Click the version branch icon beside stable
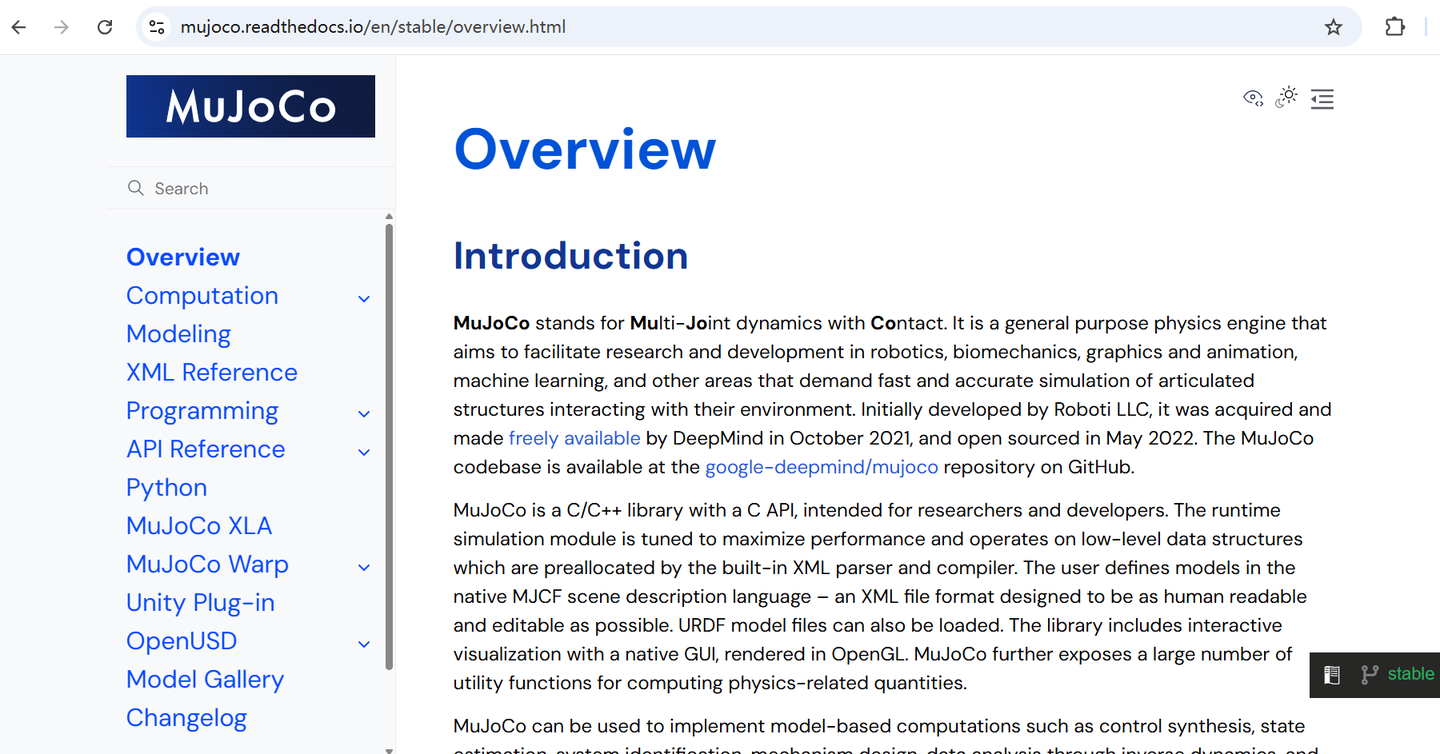This screenshot has width=1440, height=754. click(x=1369, y=675)
